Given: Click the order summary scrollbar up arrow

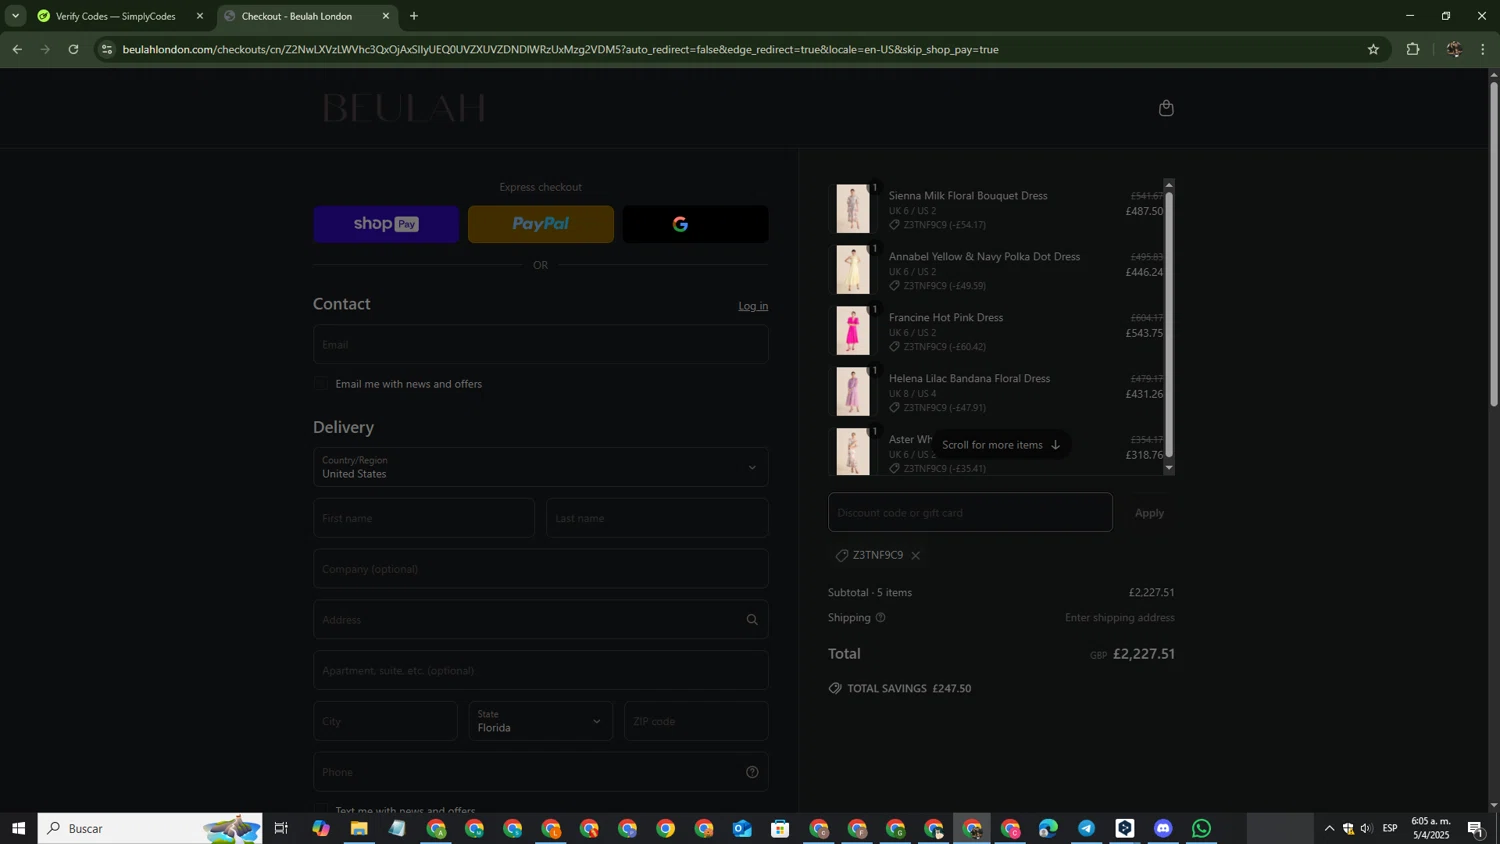Looking at the screenshot, I should [x=1169, y=185].
